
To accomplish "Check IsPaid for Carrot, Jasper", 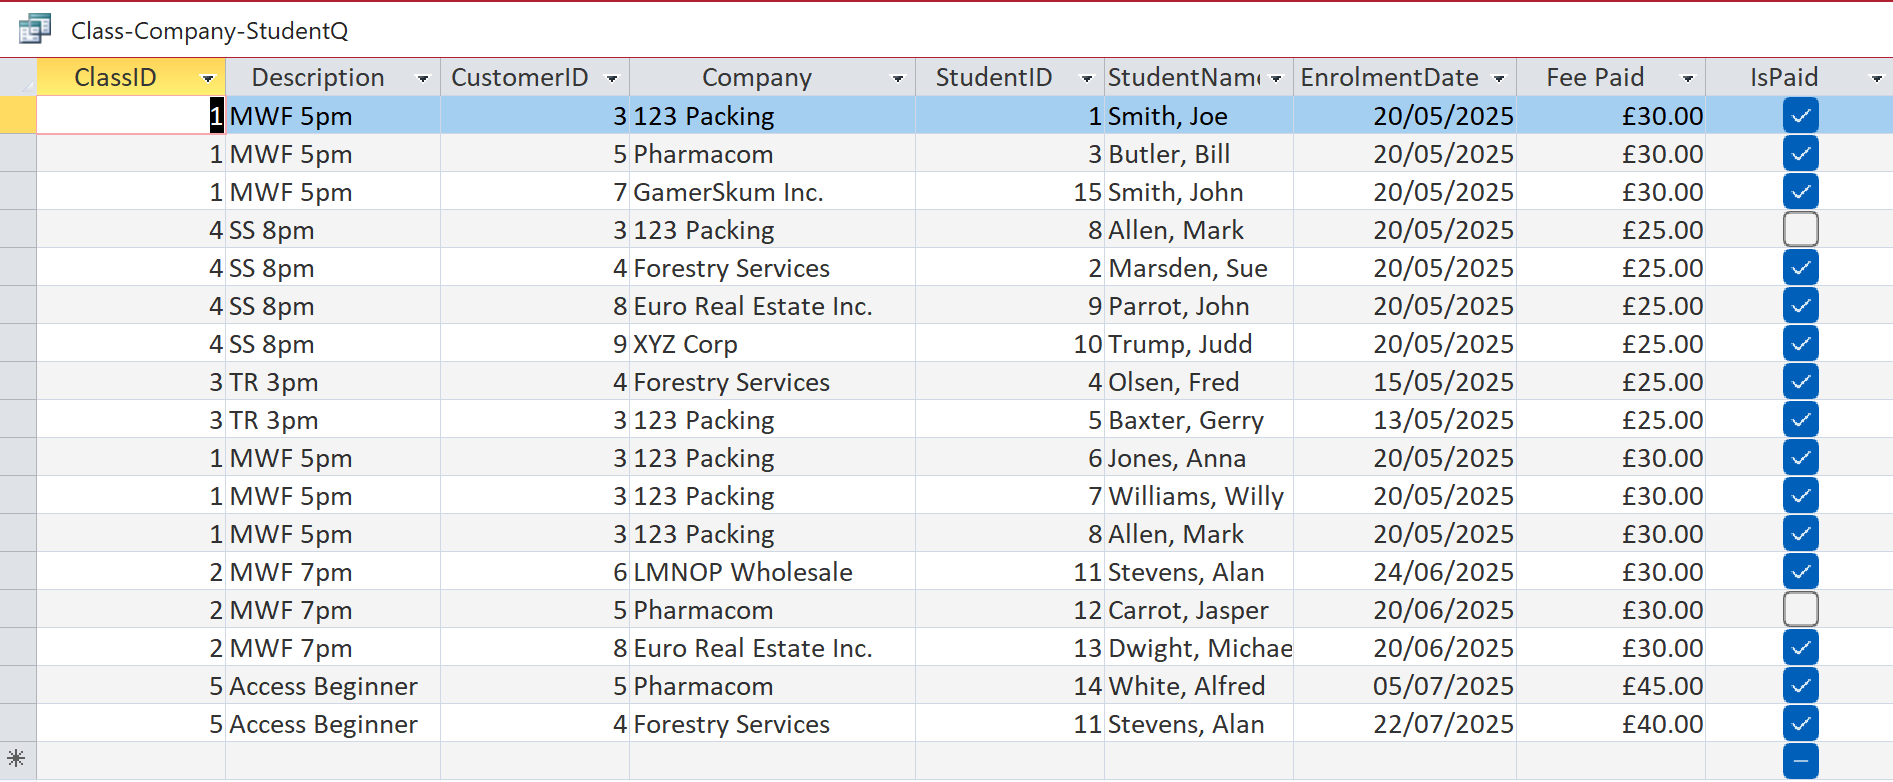I will pos(1800,610).
